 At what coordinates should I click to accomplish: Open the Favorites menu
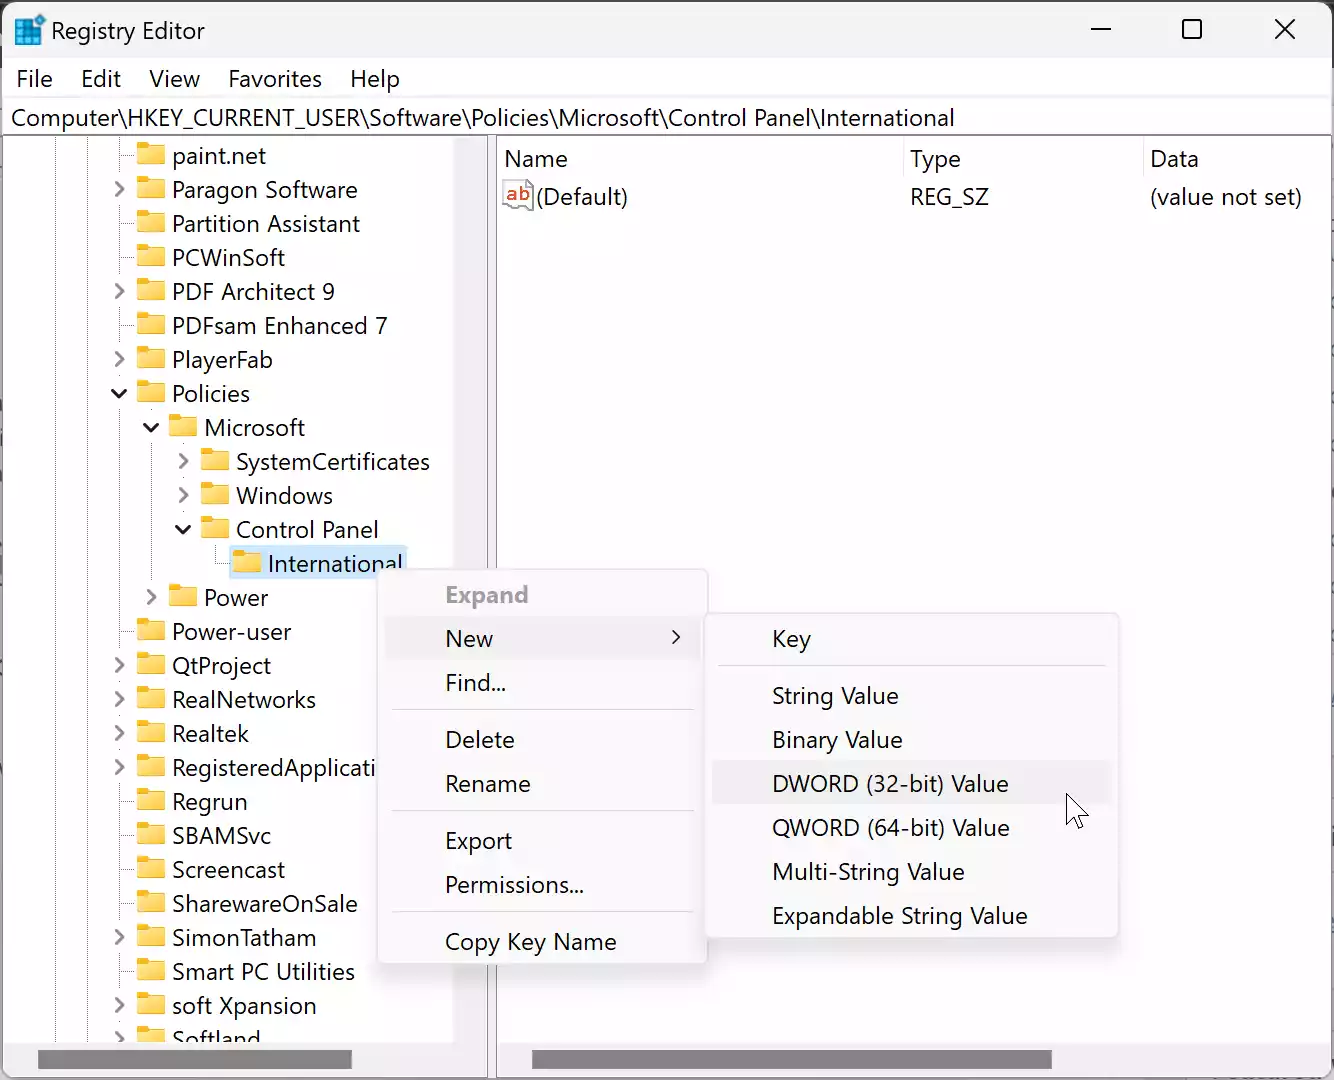pyautogui.click(x=275, y=79)
